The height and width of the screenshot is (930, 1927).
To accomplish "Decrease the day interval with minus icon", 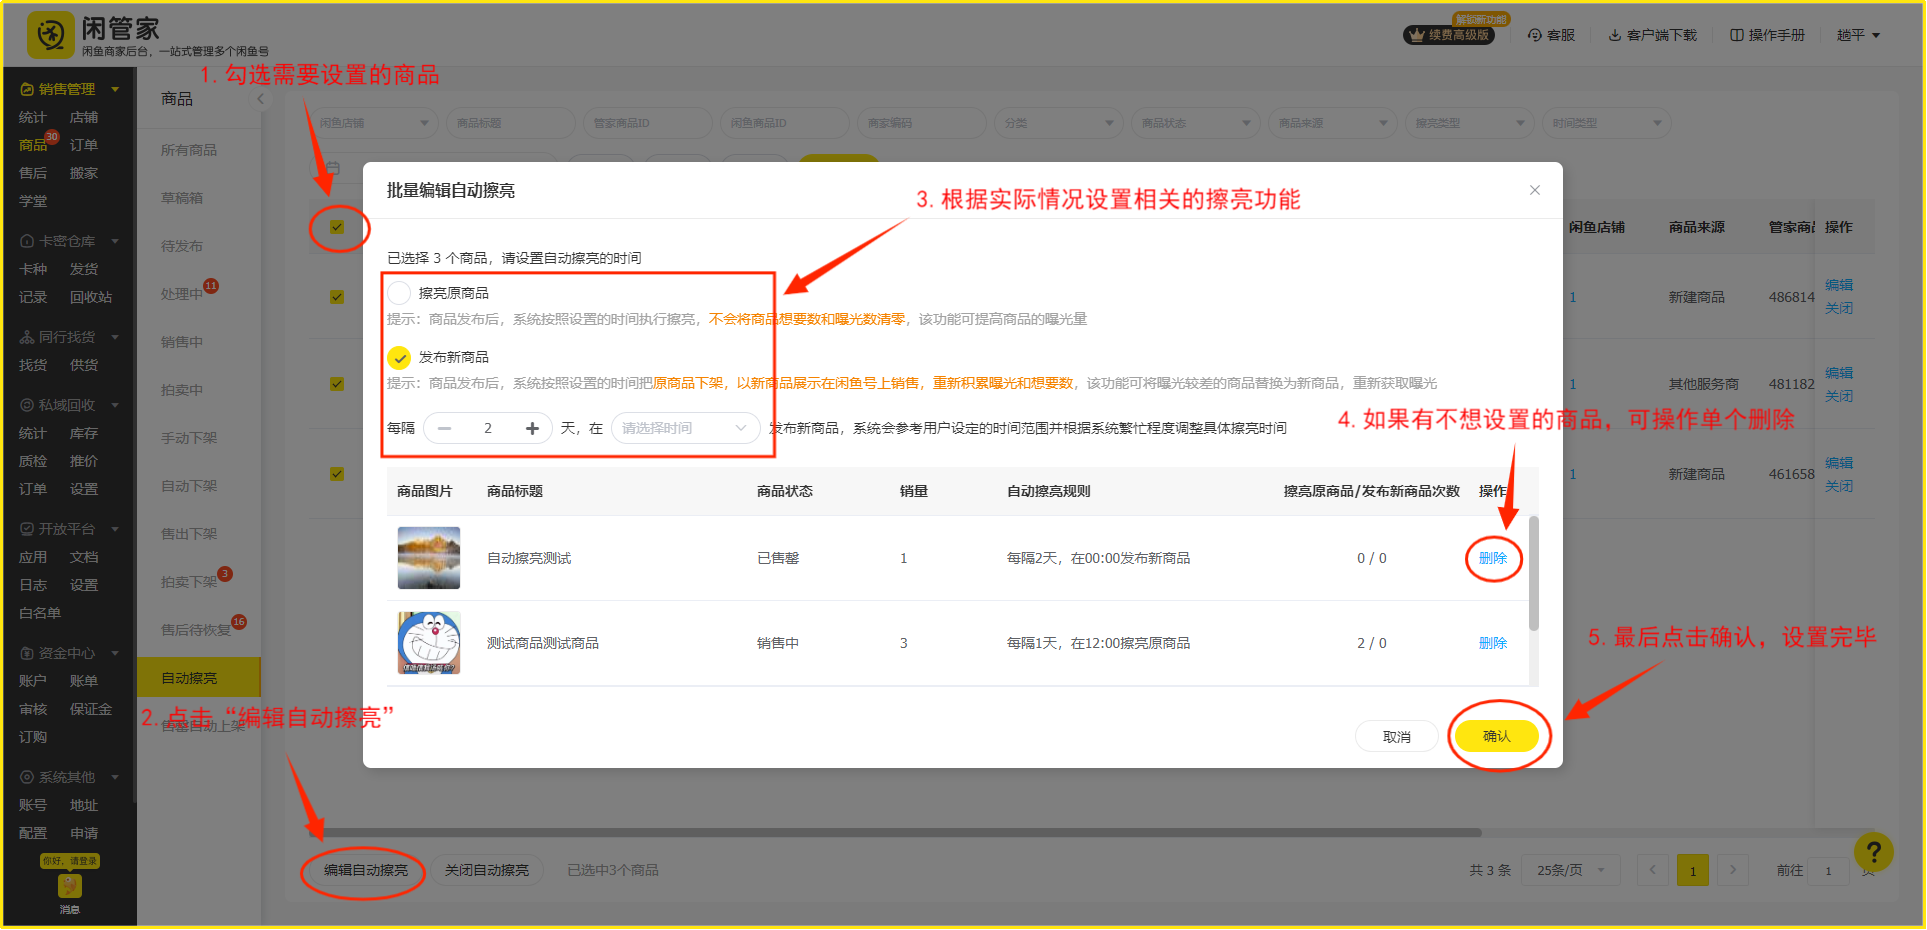I will (445, 428).
